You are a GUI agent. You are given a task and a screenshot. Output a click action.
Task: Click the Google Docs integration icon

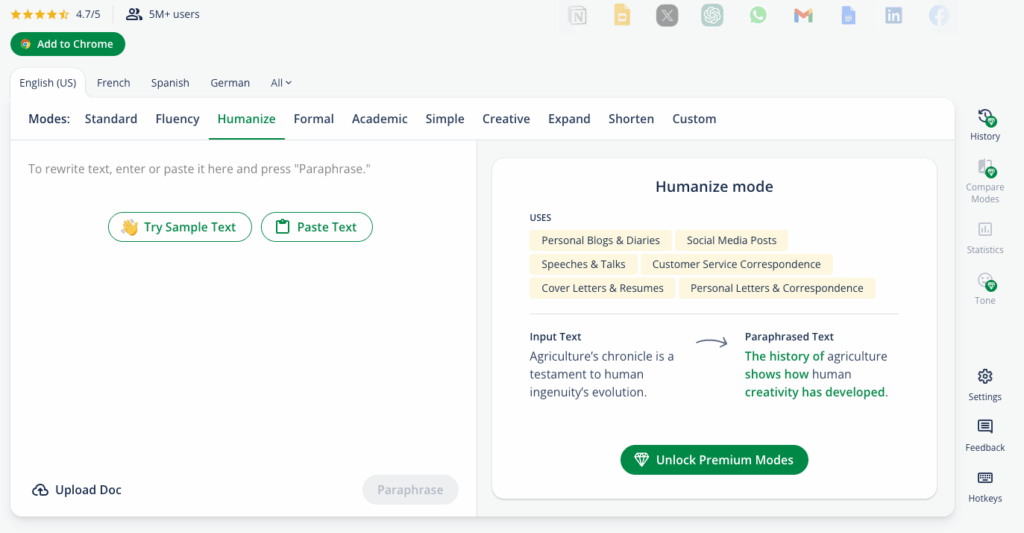(x=848, y=15)
